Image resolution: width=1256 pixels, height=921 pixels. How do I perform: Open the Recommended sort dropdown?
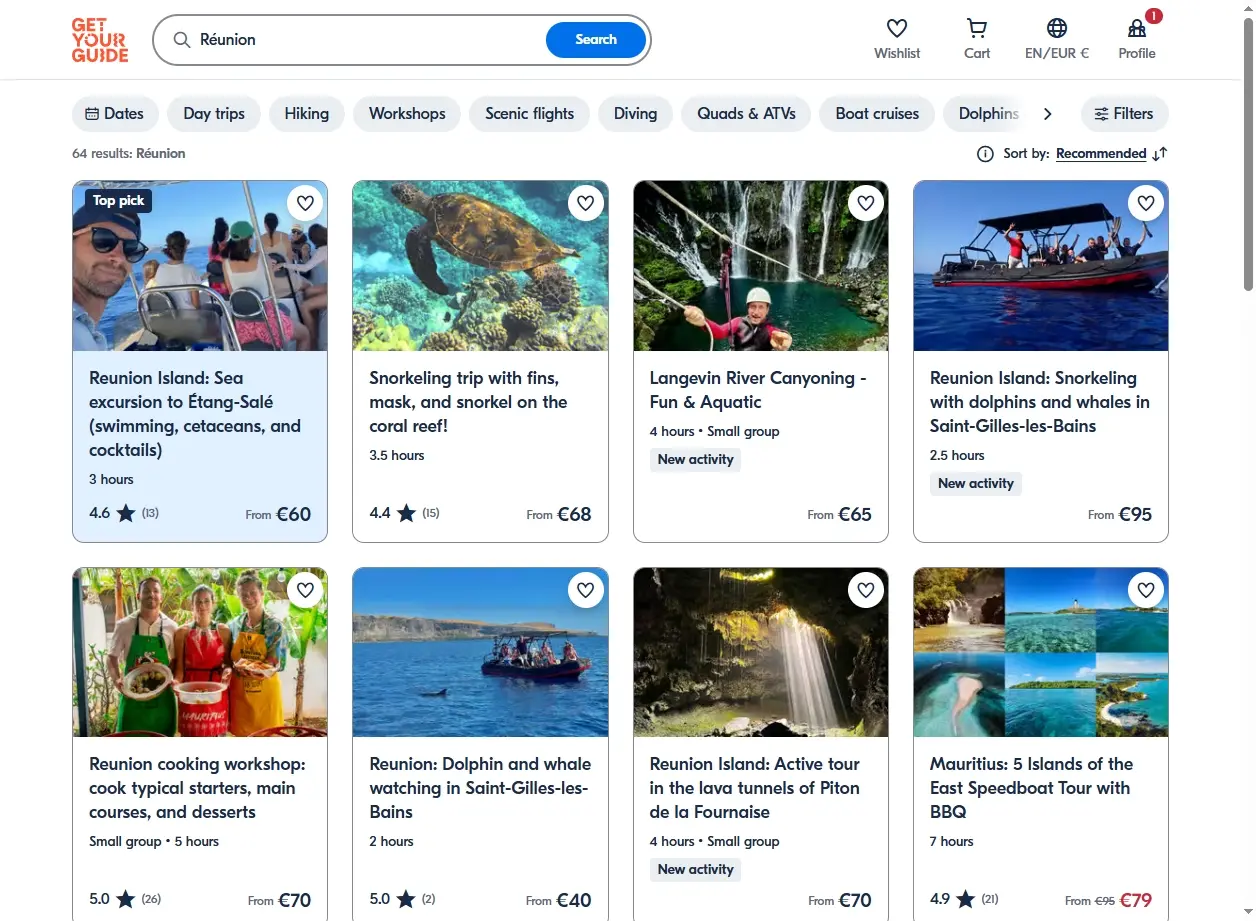tap(1101, 154)
